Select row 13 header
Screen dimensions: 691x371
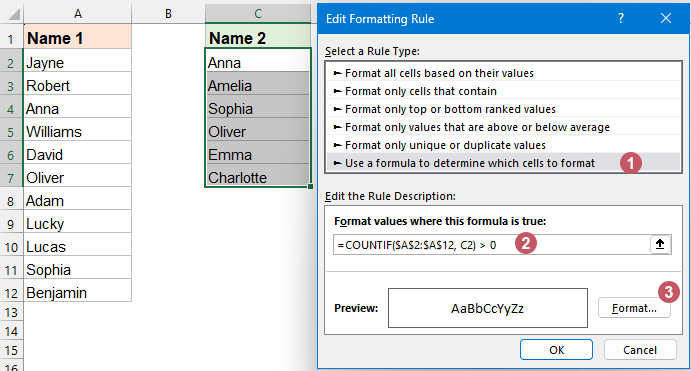11,312
